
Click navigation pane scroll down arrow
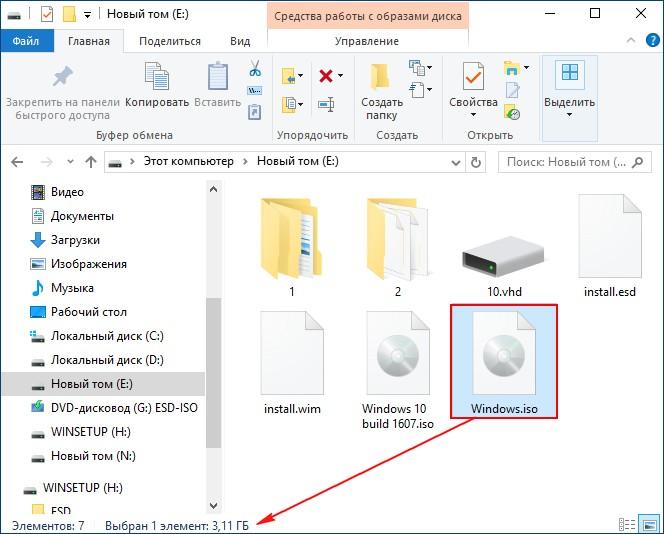point(213,505)
